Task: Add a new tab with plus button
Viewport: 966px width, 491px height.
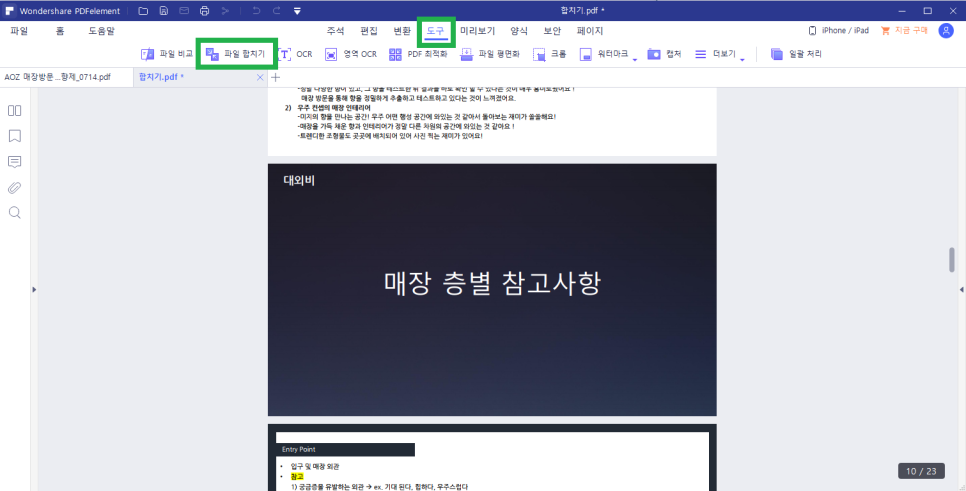Action: coord(275,78)
